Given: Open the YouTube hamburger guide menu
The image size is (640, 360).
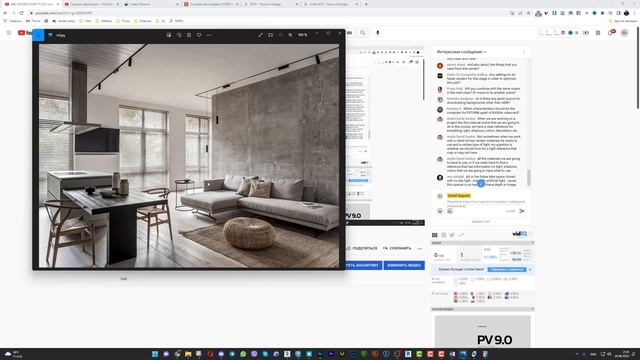Looking at the screenshot, I should pos(9,33).
